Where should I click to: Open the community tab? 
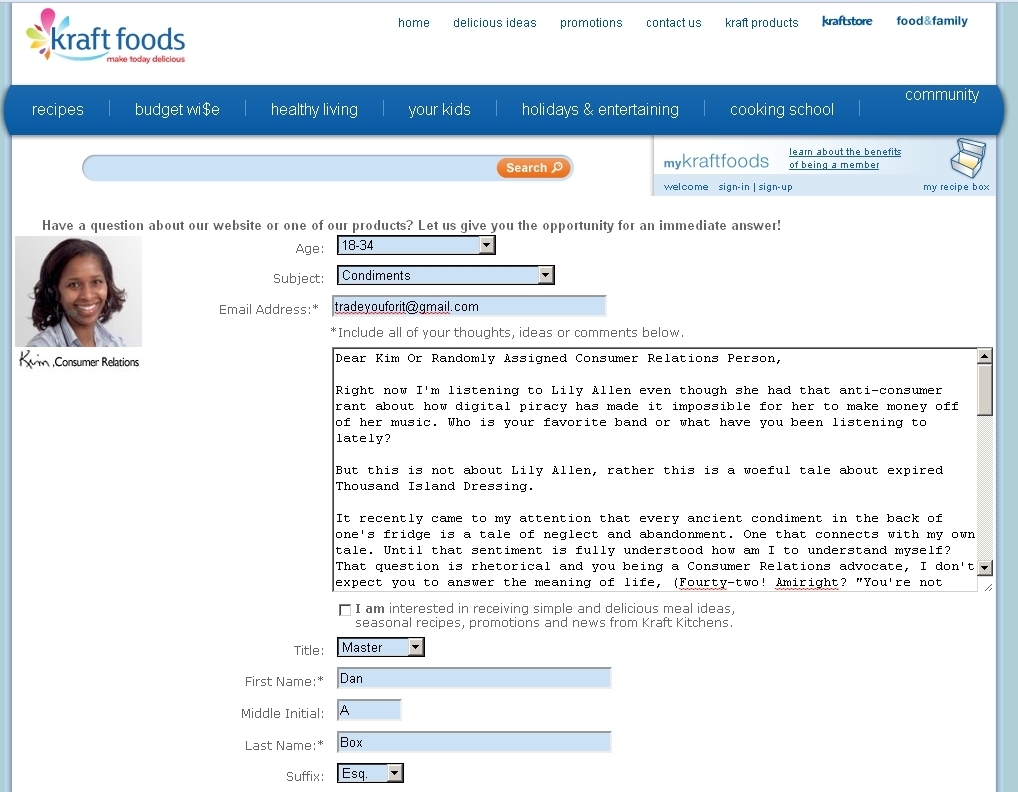(x=942, y=95)
